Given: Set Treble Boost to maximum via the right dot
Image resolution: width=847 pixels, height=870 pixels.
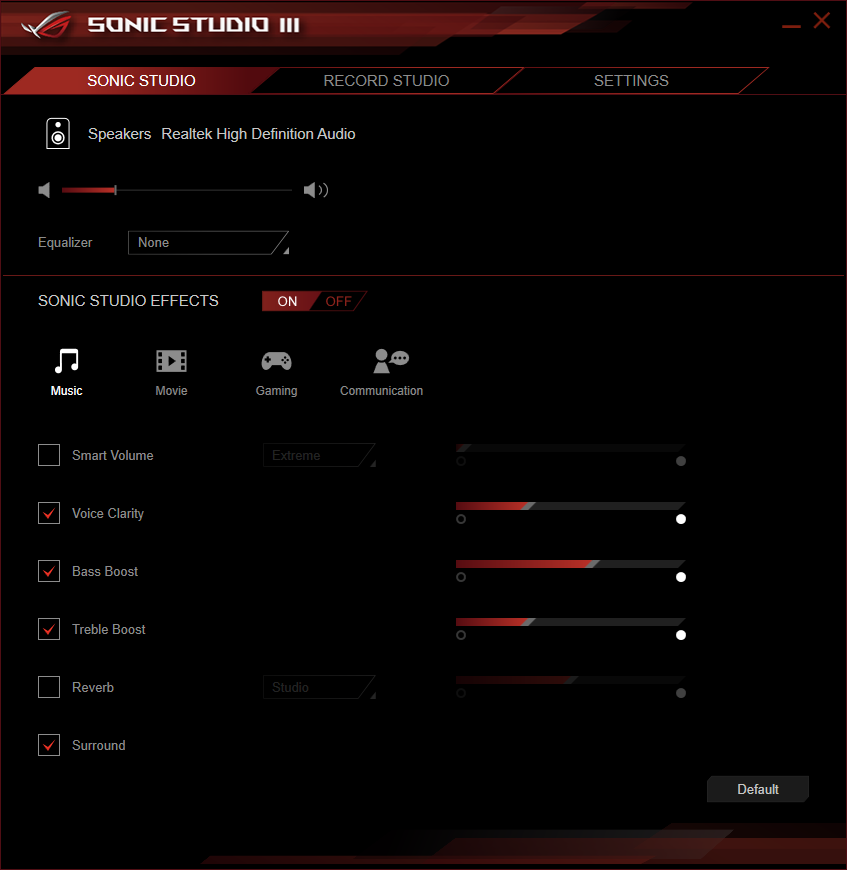Looking at the screenshot, I should [681, 635].
